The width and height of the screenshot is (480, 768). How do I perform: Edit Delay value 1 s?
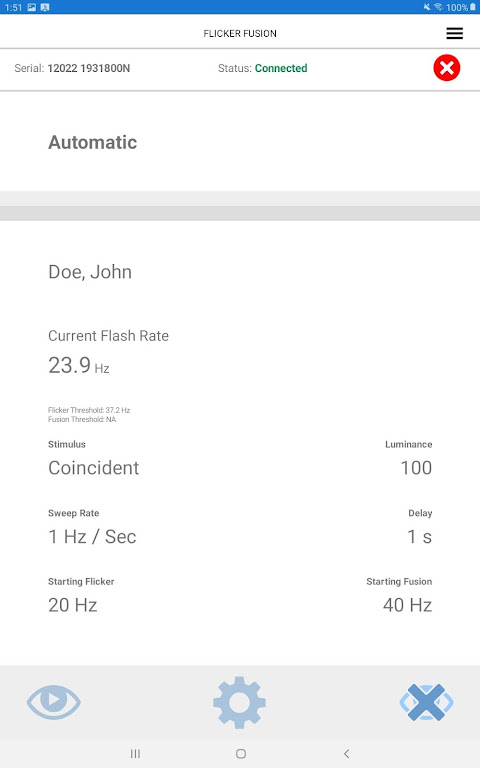(x=419, y=536)
